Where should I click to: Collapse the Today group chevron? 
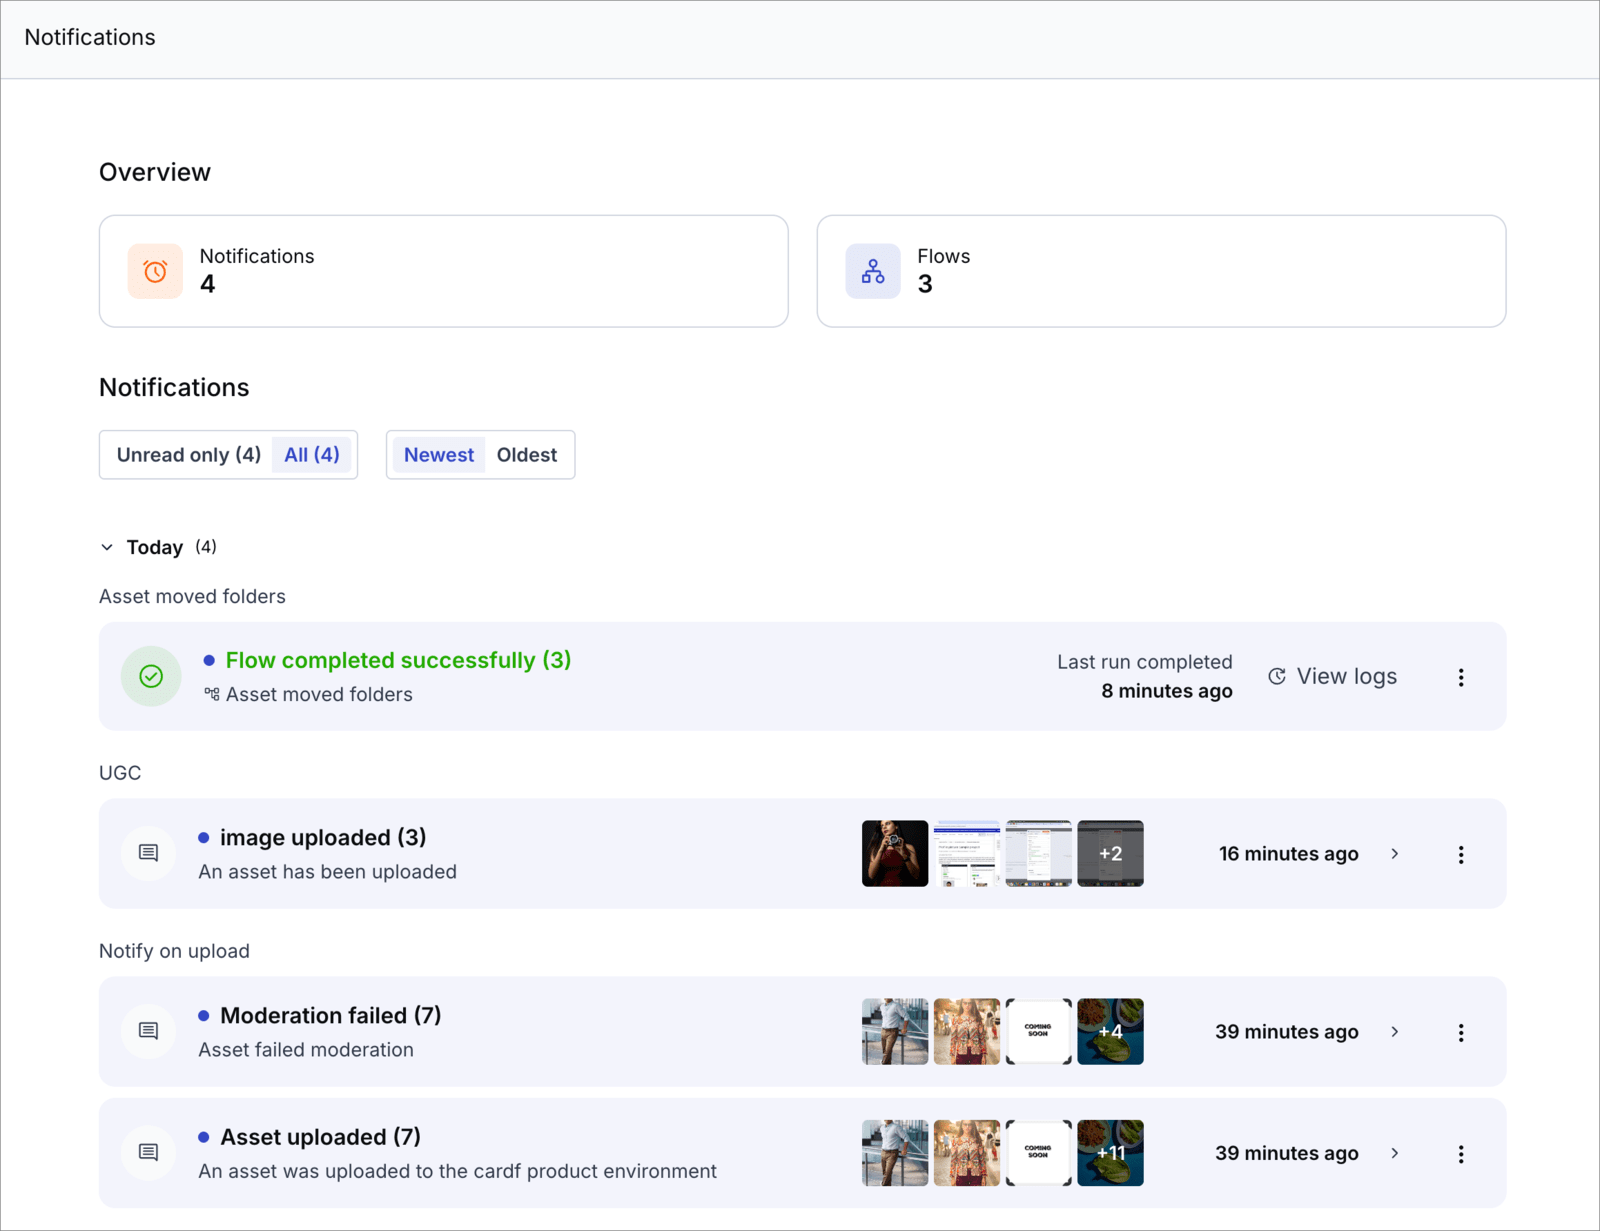107,547
